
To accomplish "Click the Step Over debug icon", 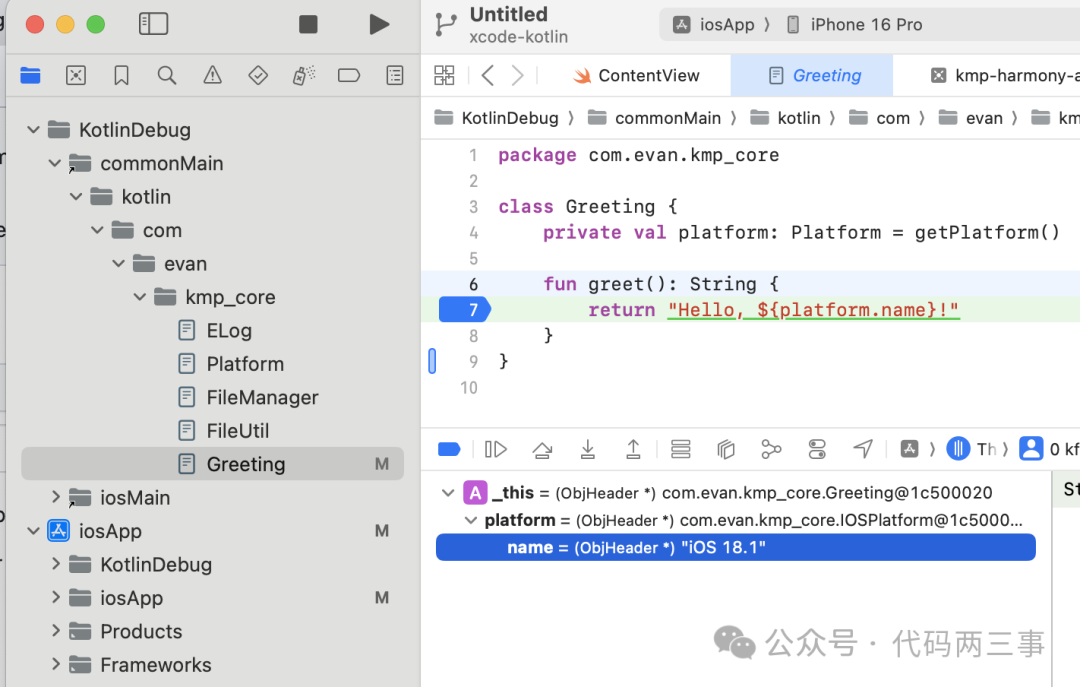I will 542,449.
